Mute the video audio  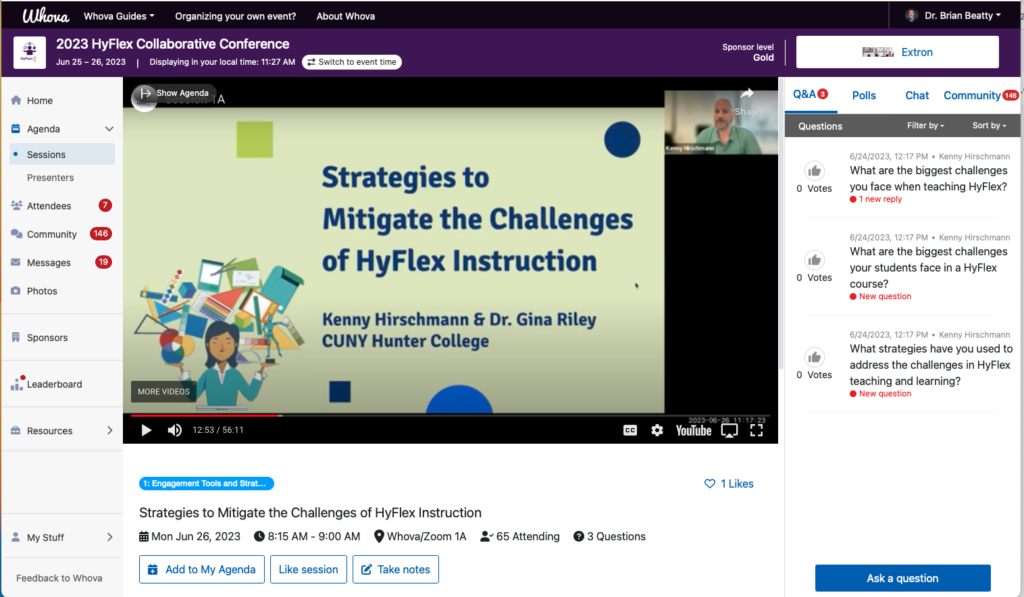click(173, 429)
